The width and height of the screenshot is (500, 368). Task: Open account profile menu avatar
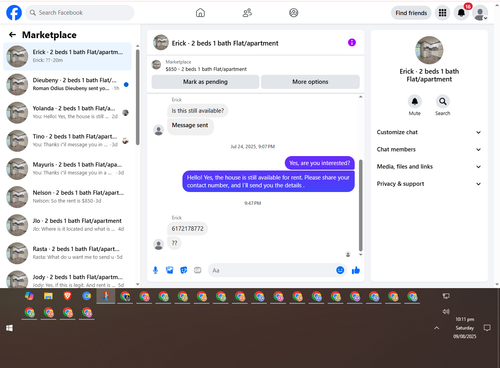(x=480, y=13)
